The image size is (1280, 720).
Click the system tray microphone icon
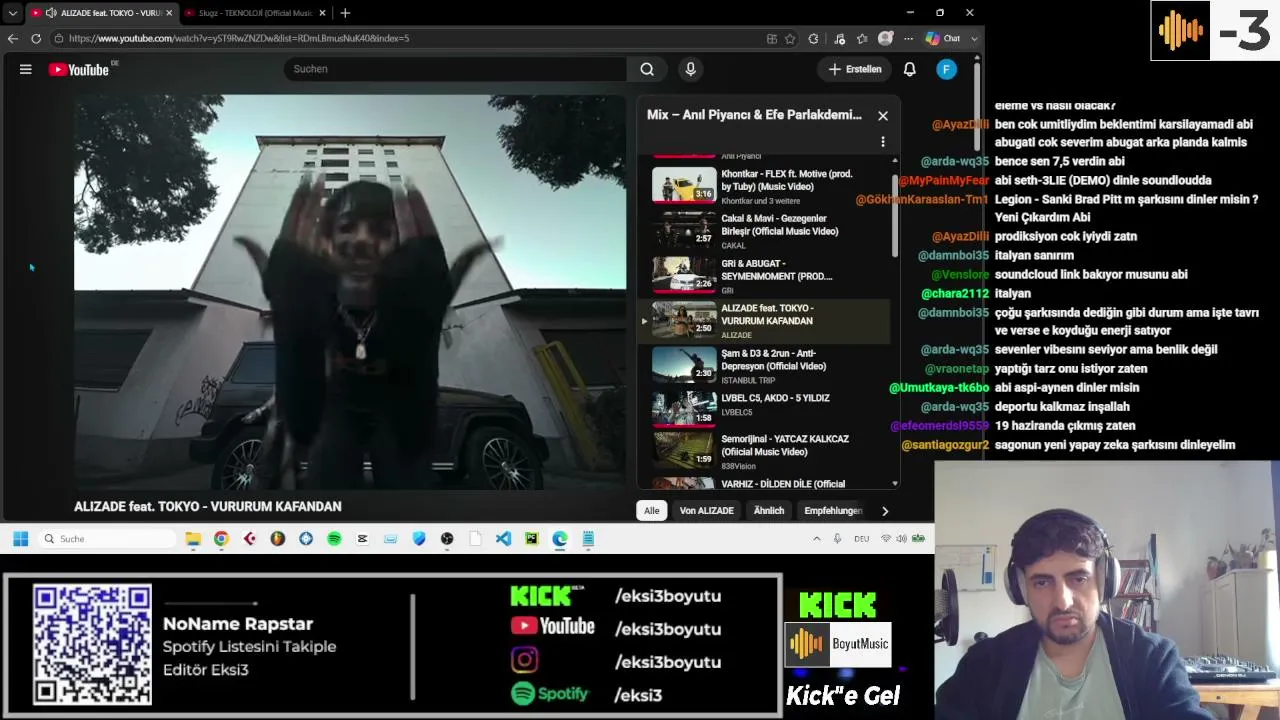837,539
